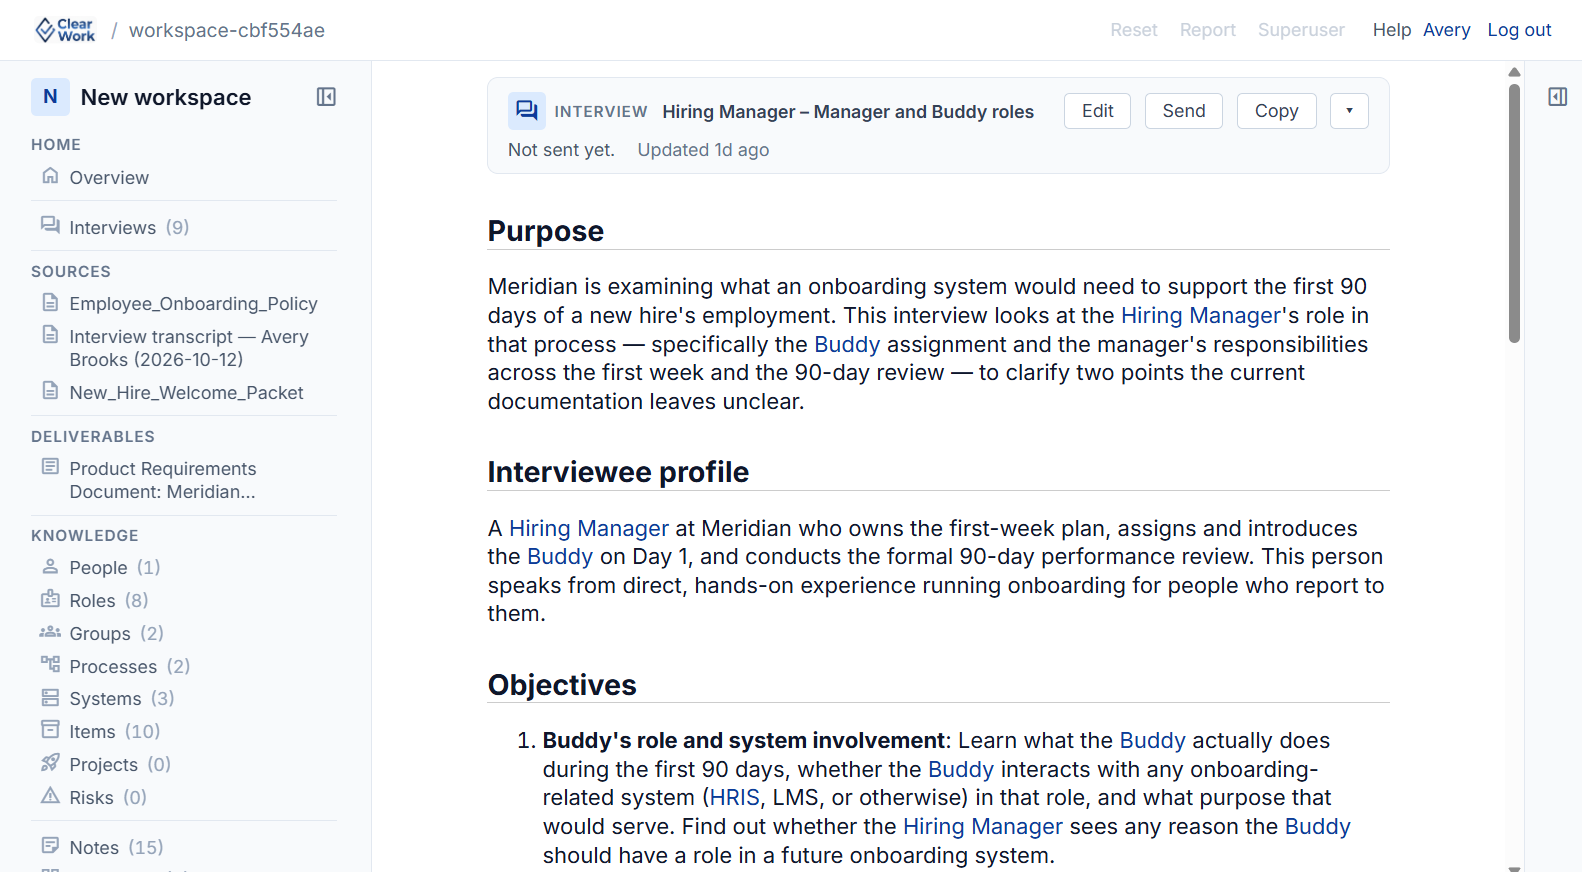
Task: Open the more actions dropdown arrow
Action: click(x=1349, y=111)
